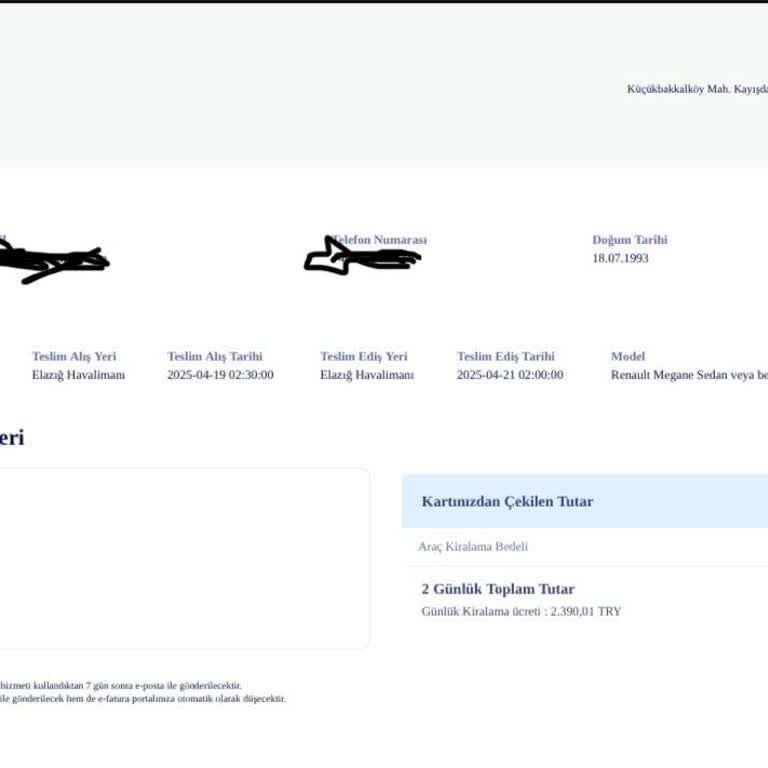
Task: Click the Teslim Alış Yeri label
Action: pyautogui.click(x=74, y=356)
